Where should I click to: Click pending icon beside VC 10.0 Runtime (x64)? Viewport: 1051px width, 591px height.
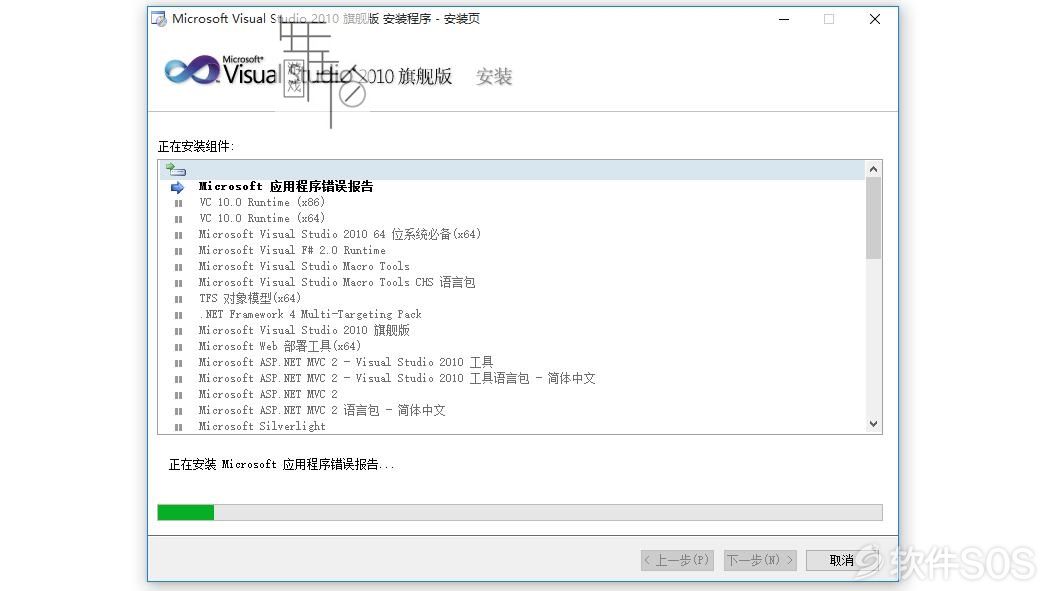[178, 219]
